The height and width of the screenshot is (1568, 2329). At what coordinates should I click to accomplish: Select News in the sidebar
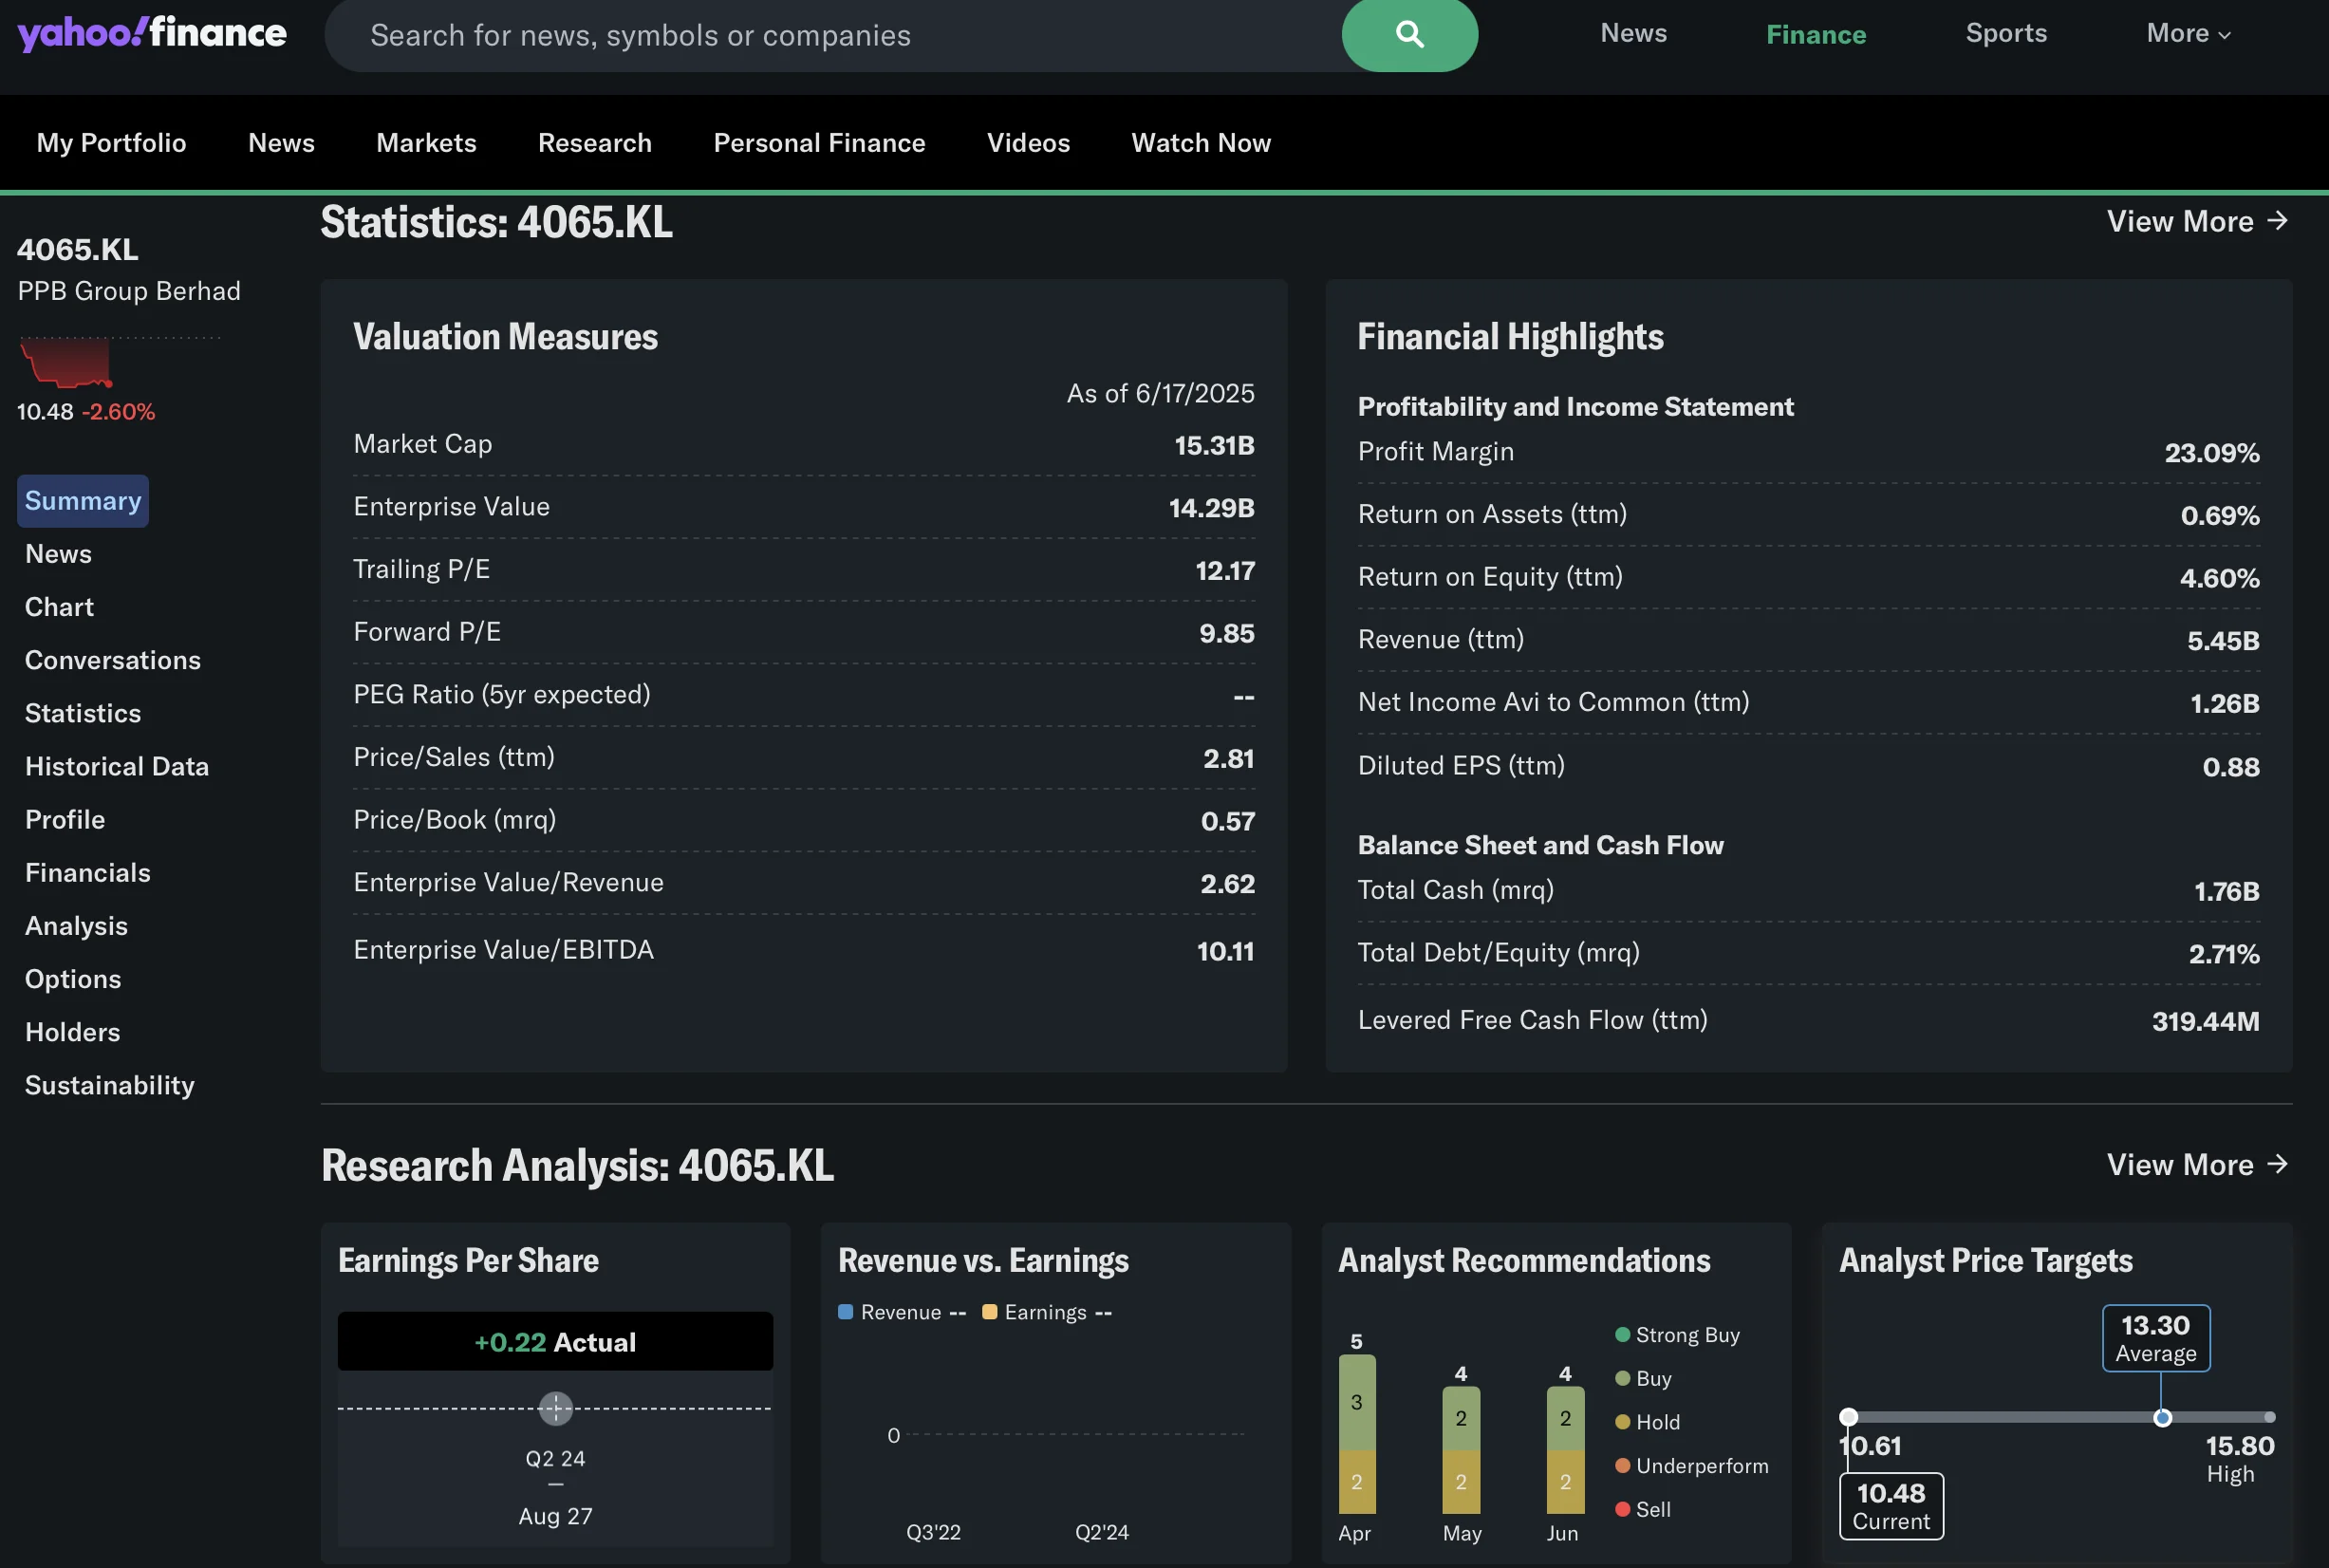58,554
